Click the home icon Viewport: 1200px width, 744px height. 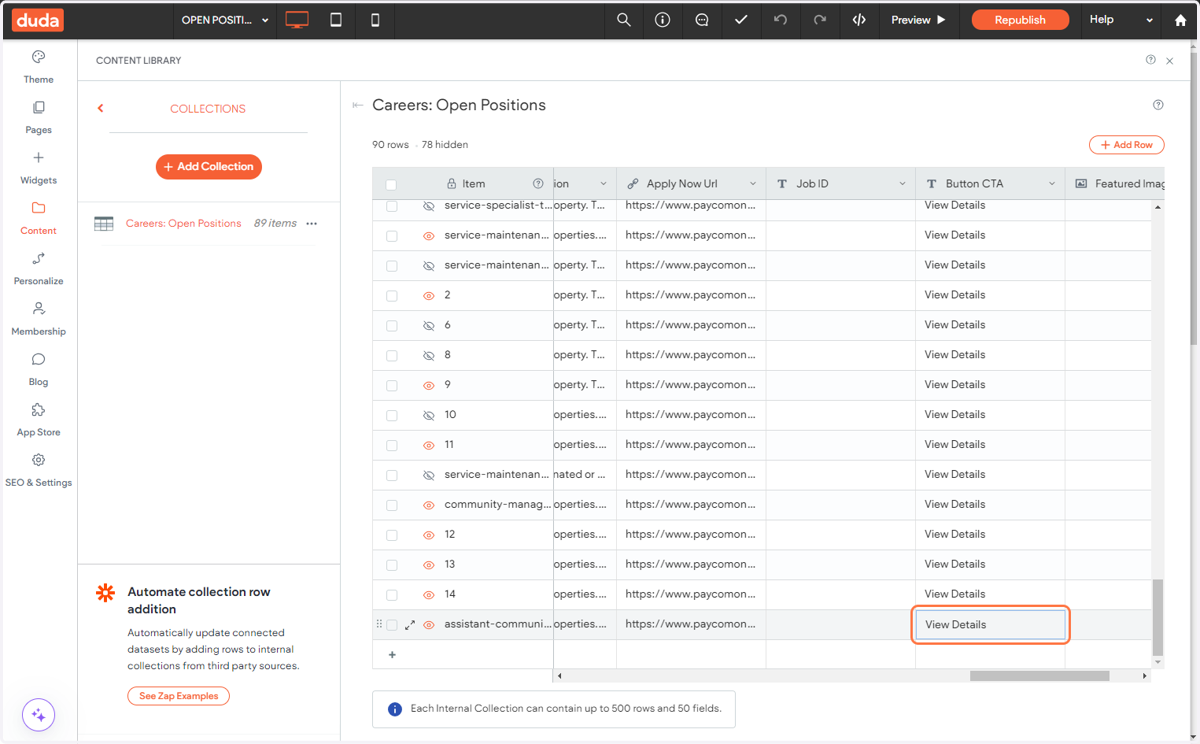point(1180,20)
